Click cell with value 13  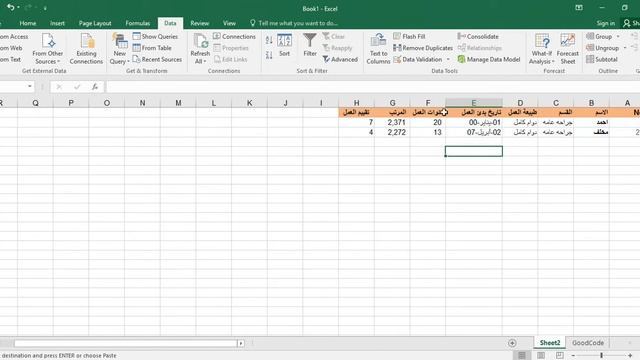tap(428, 132)
